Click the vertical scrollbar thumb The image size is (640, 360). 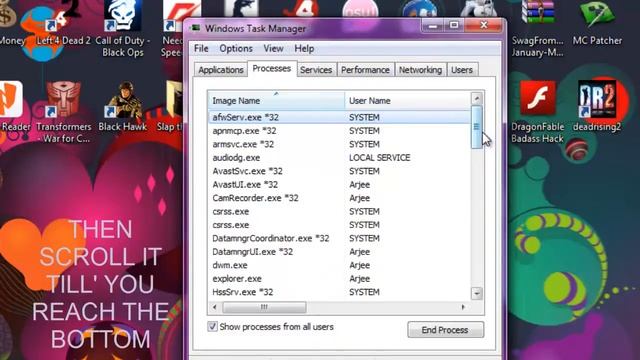477,127
